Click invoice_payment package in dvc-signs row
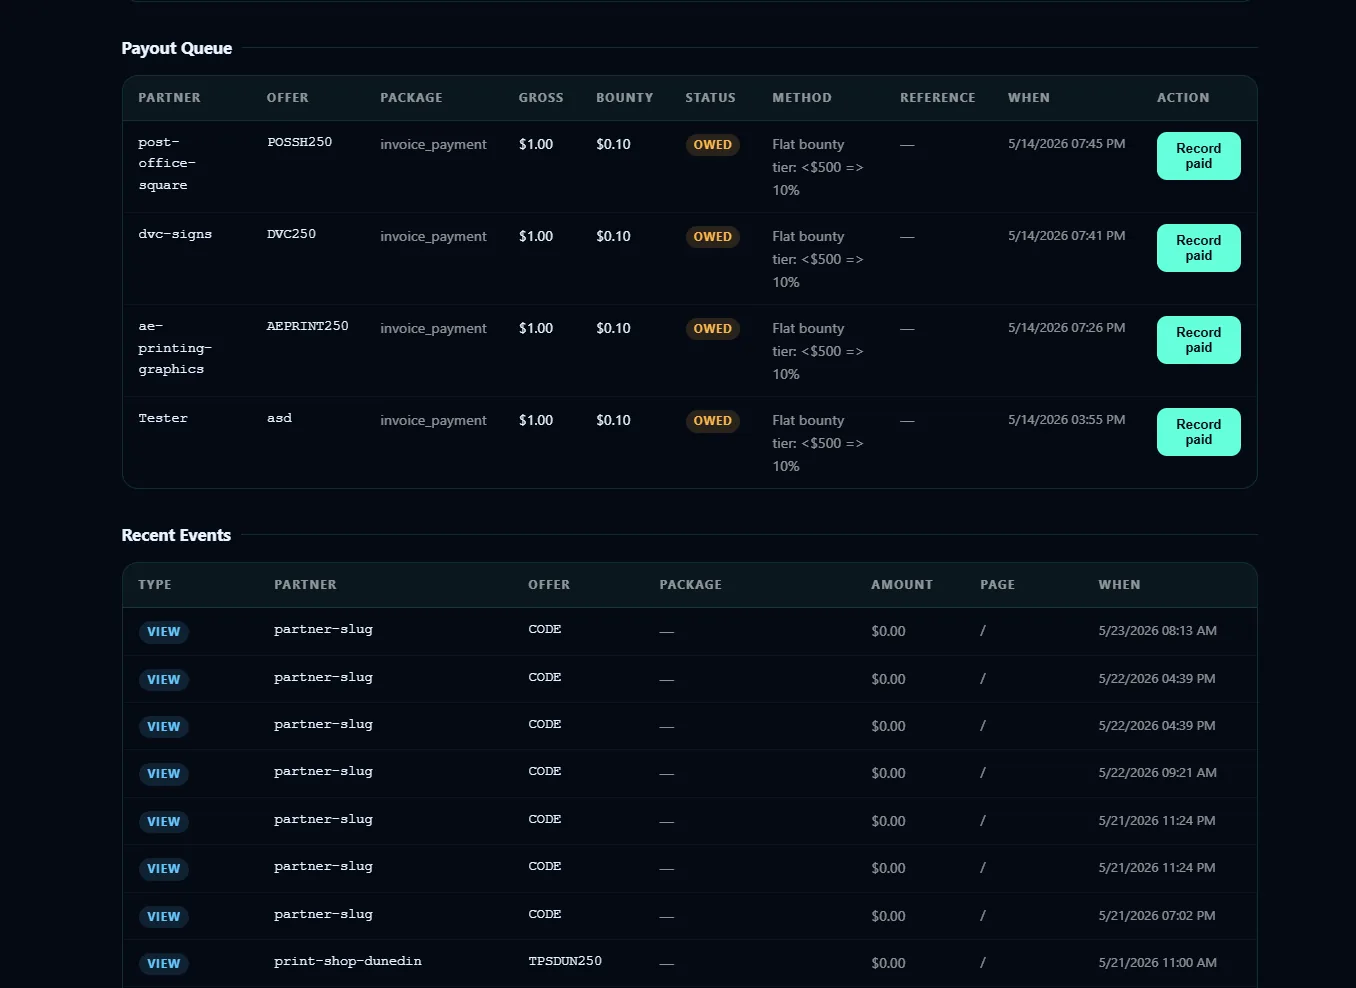This screenshot has width=1356, height=988. pos(433,237)
